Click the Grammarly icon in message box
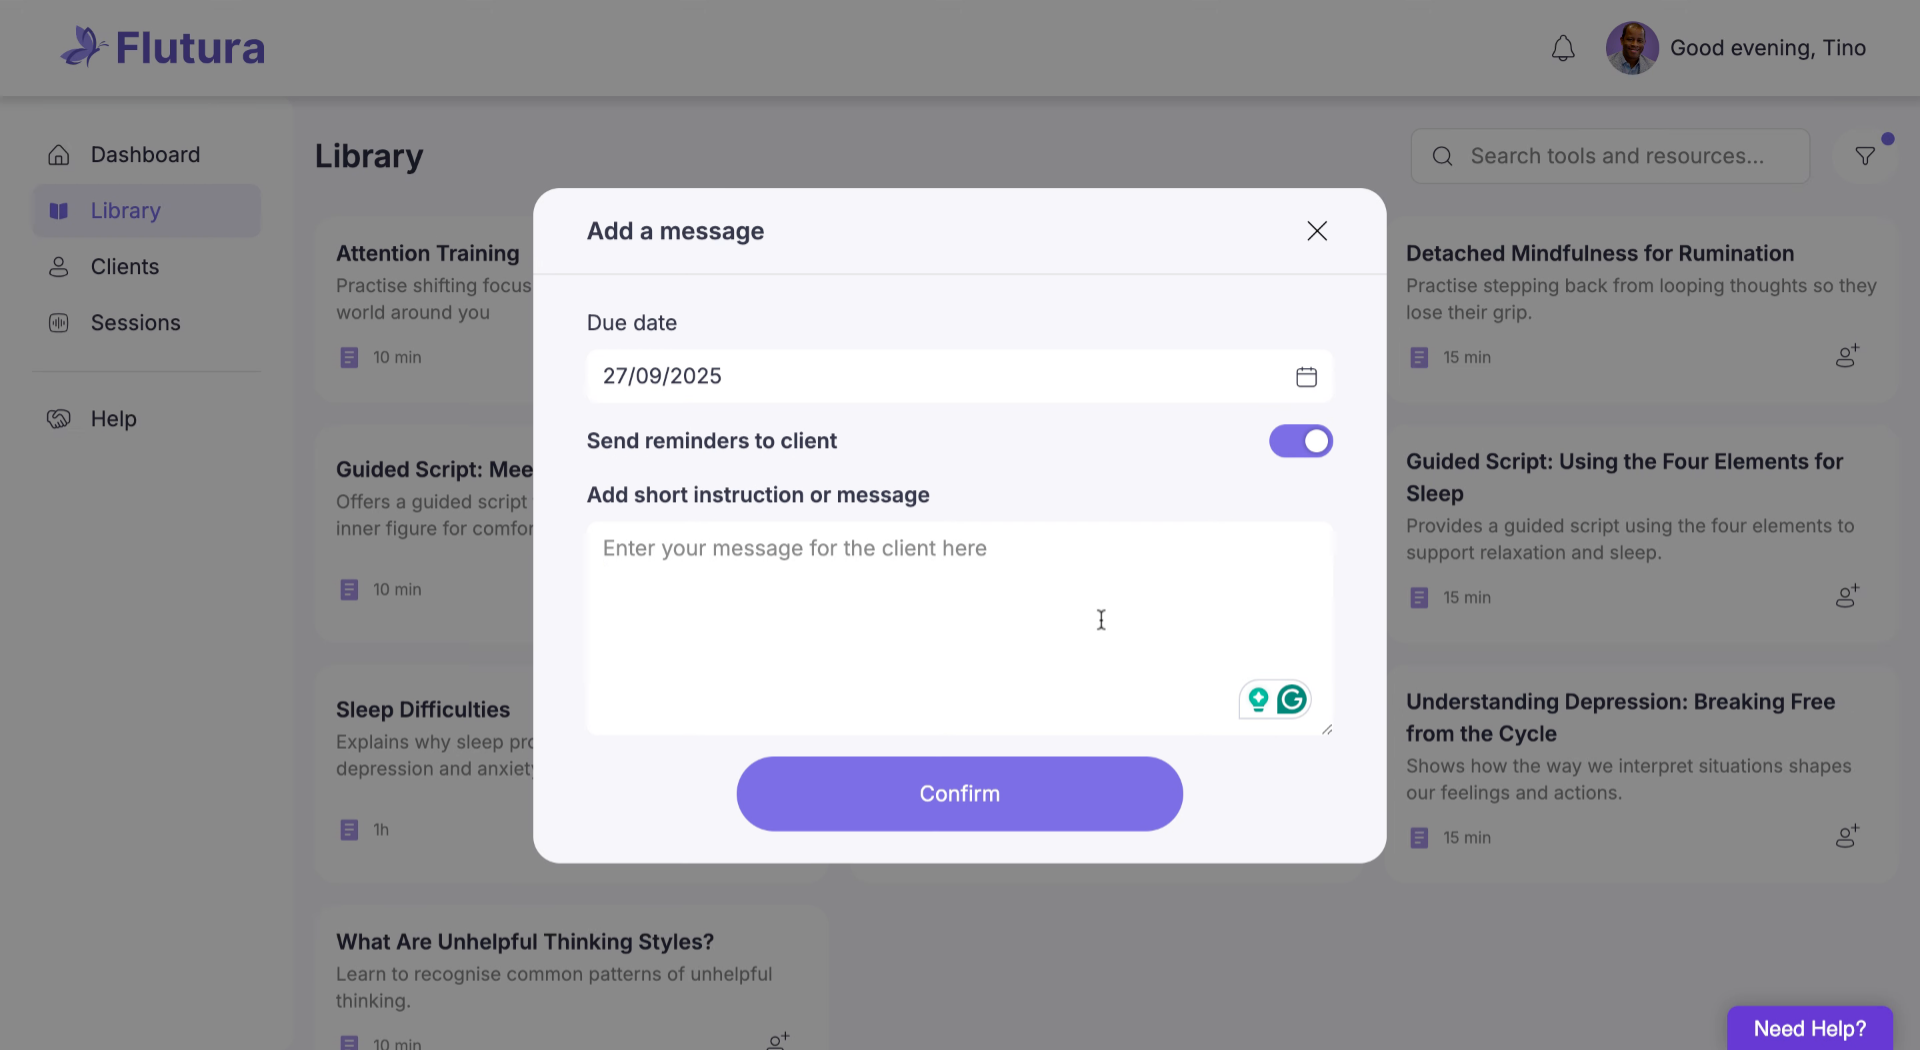This screenshot has height=1050, width=1920. (1292, 700)
